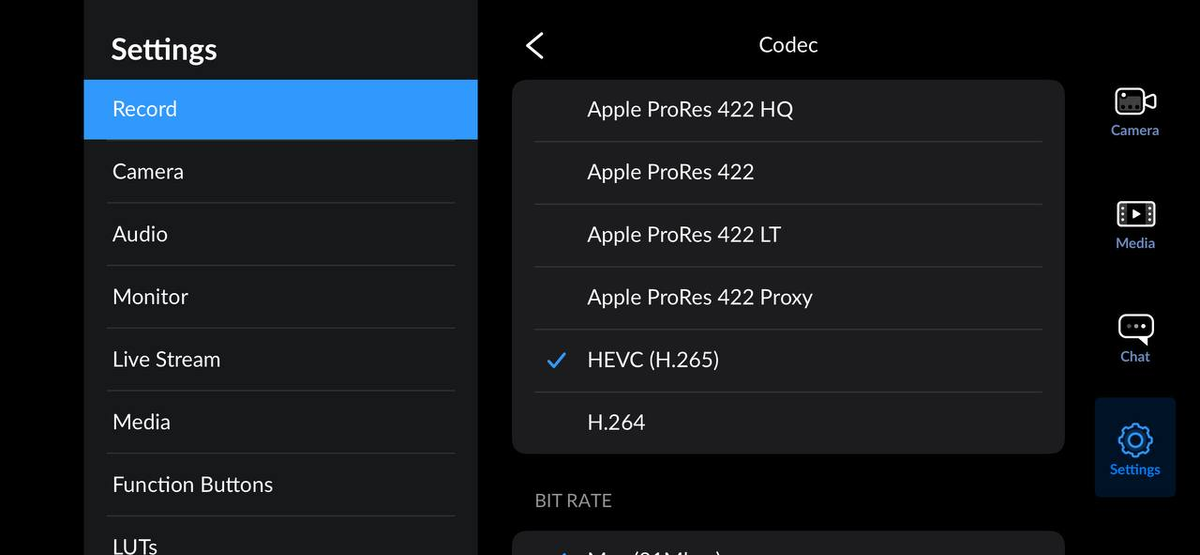Viewport: 1200px width, 555px height.
Task: Open the Record settings section
Action: tap(280, 109)
